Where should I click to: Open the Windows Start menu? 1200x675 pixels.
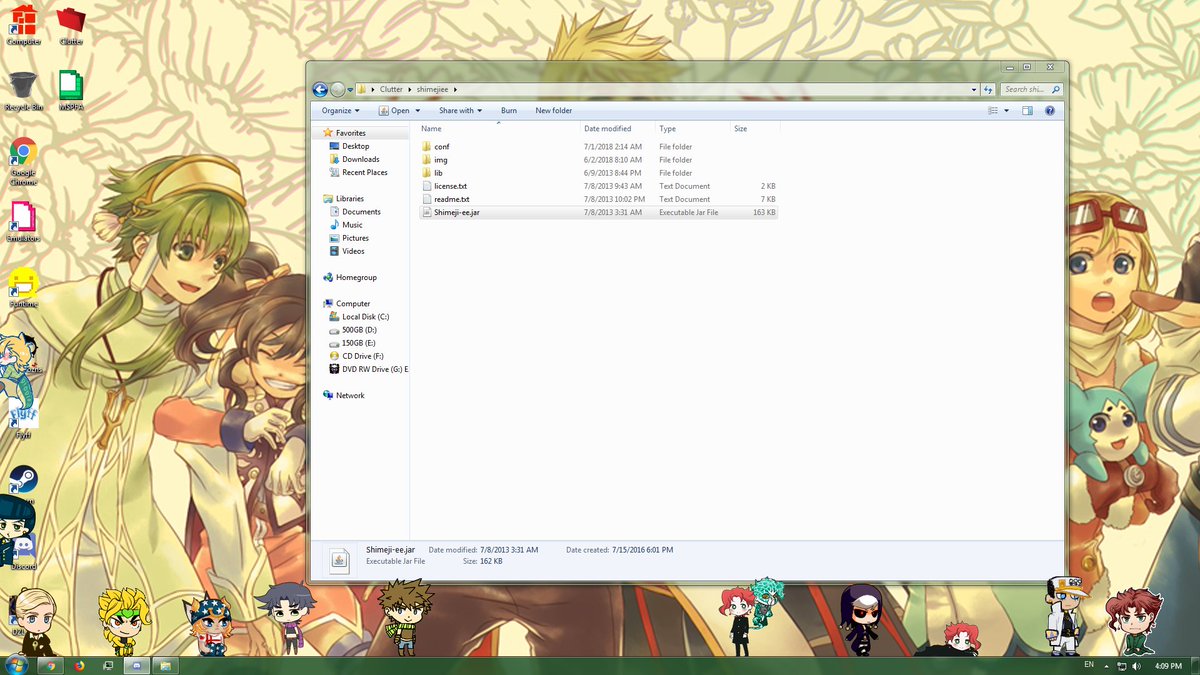[x=17, y=665]
